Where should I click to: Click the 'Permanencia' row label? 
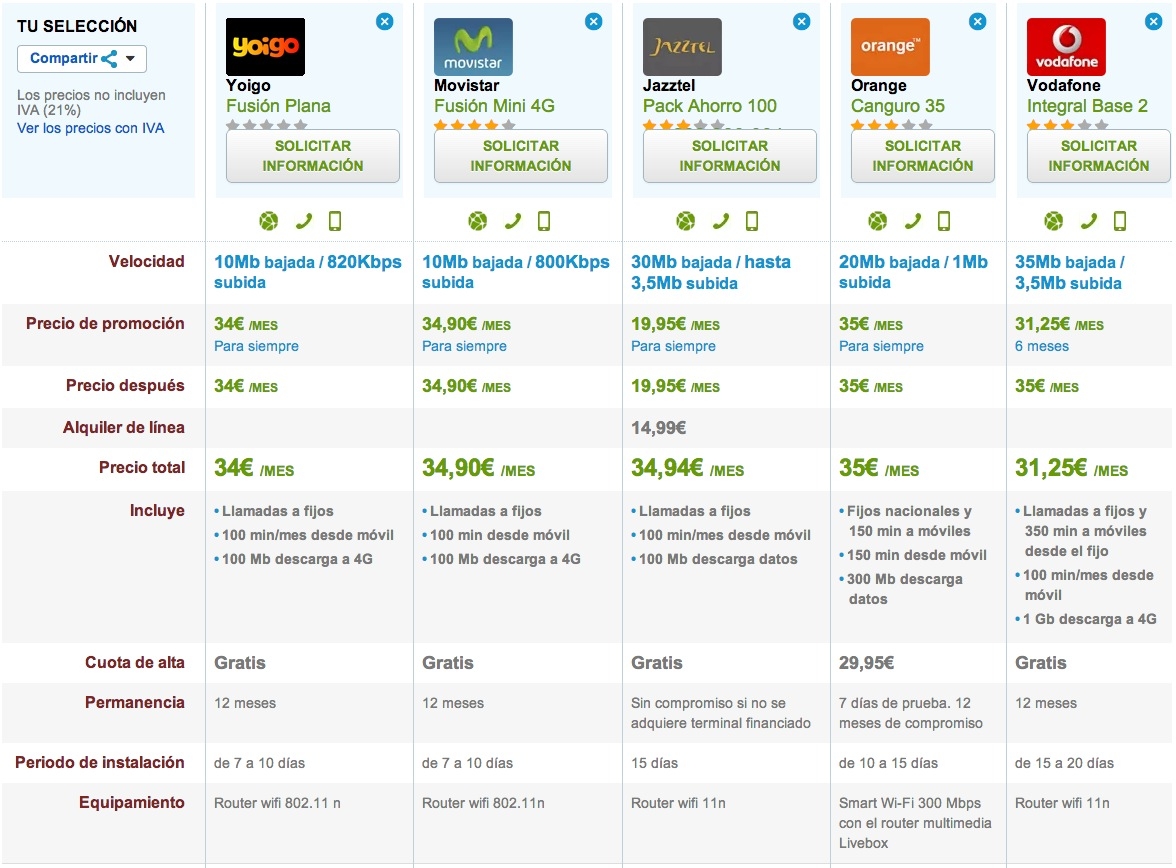click(x=134, y=703)
